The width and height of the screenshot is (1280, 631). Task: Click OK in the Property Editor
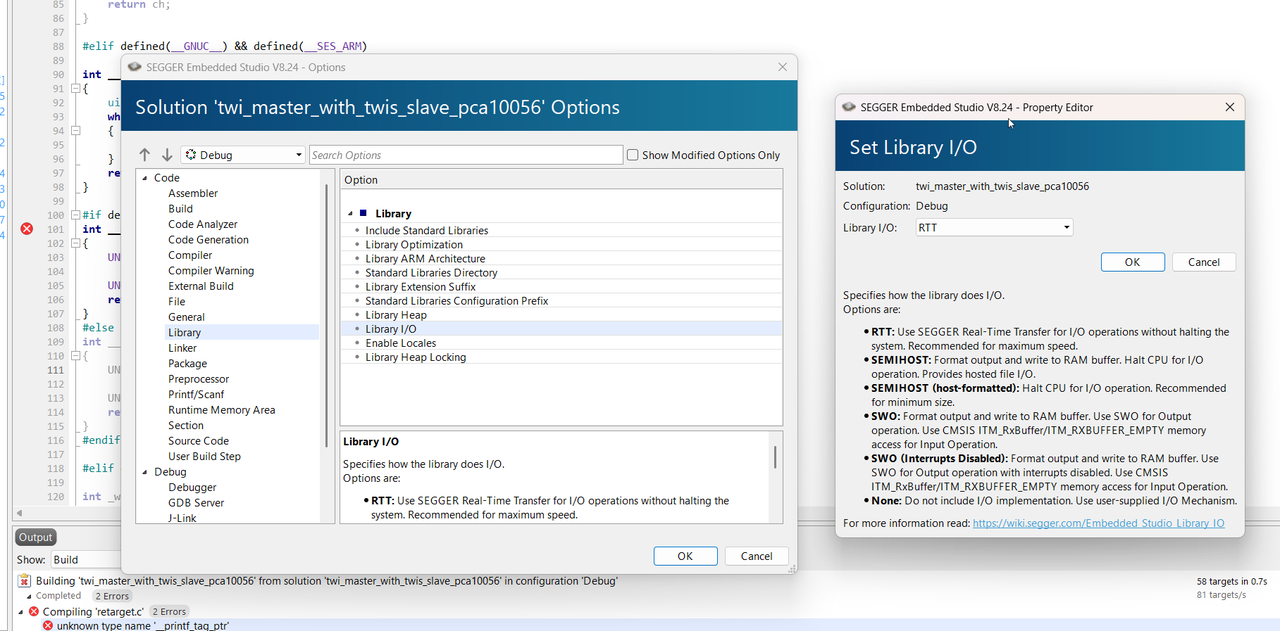[1132, 262]
